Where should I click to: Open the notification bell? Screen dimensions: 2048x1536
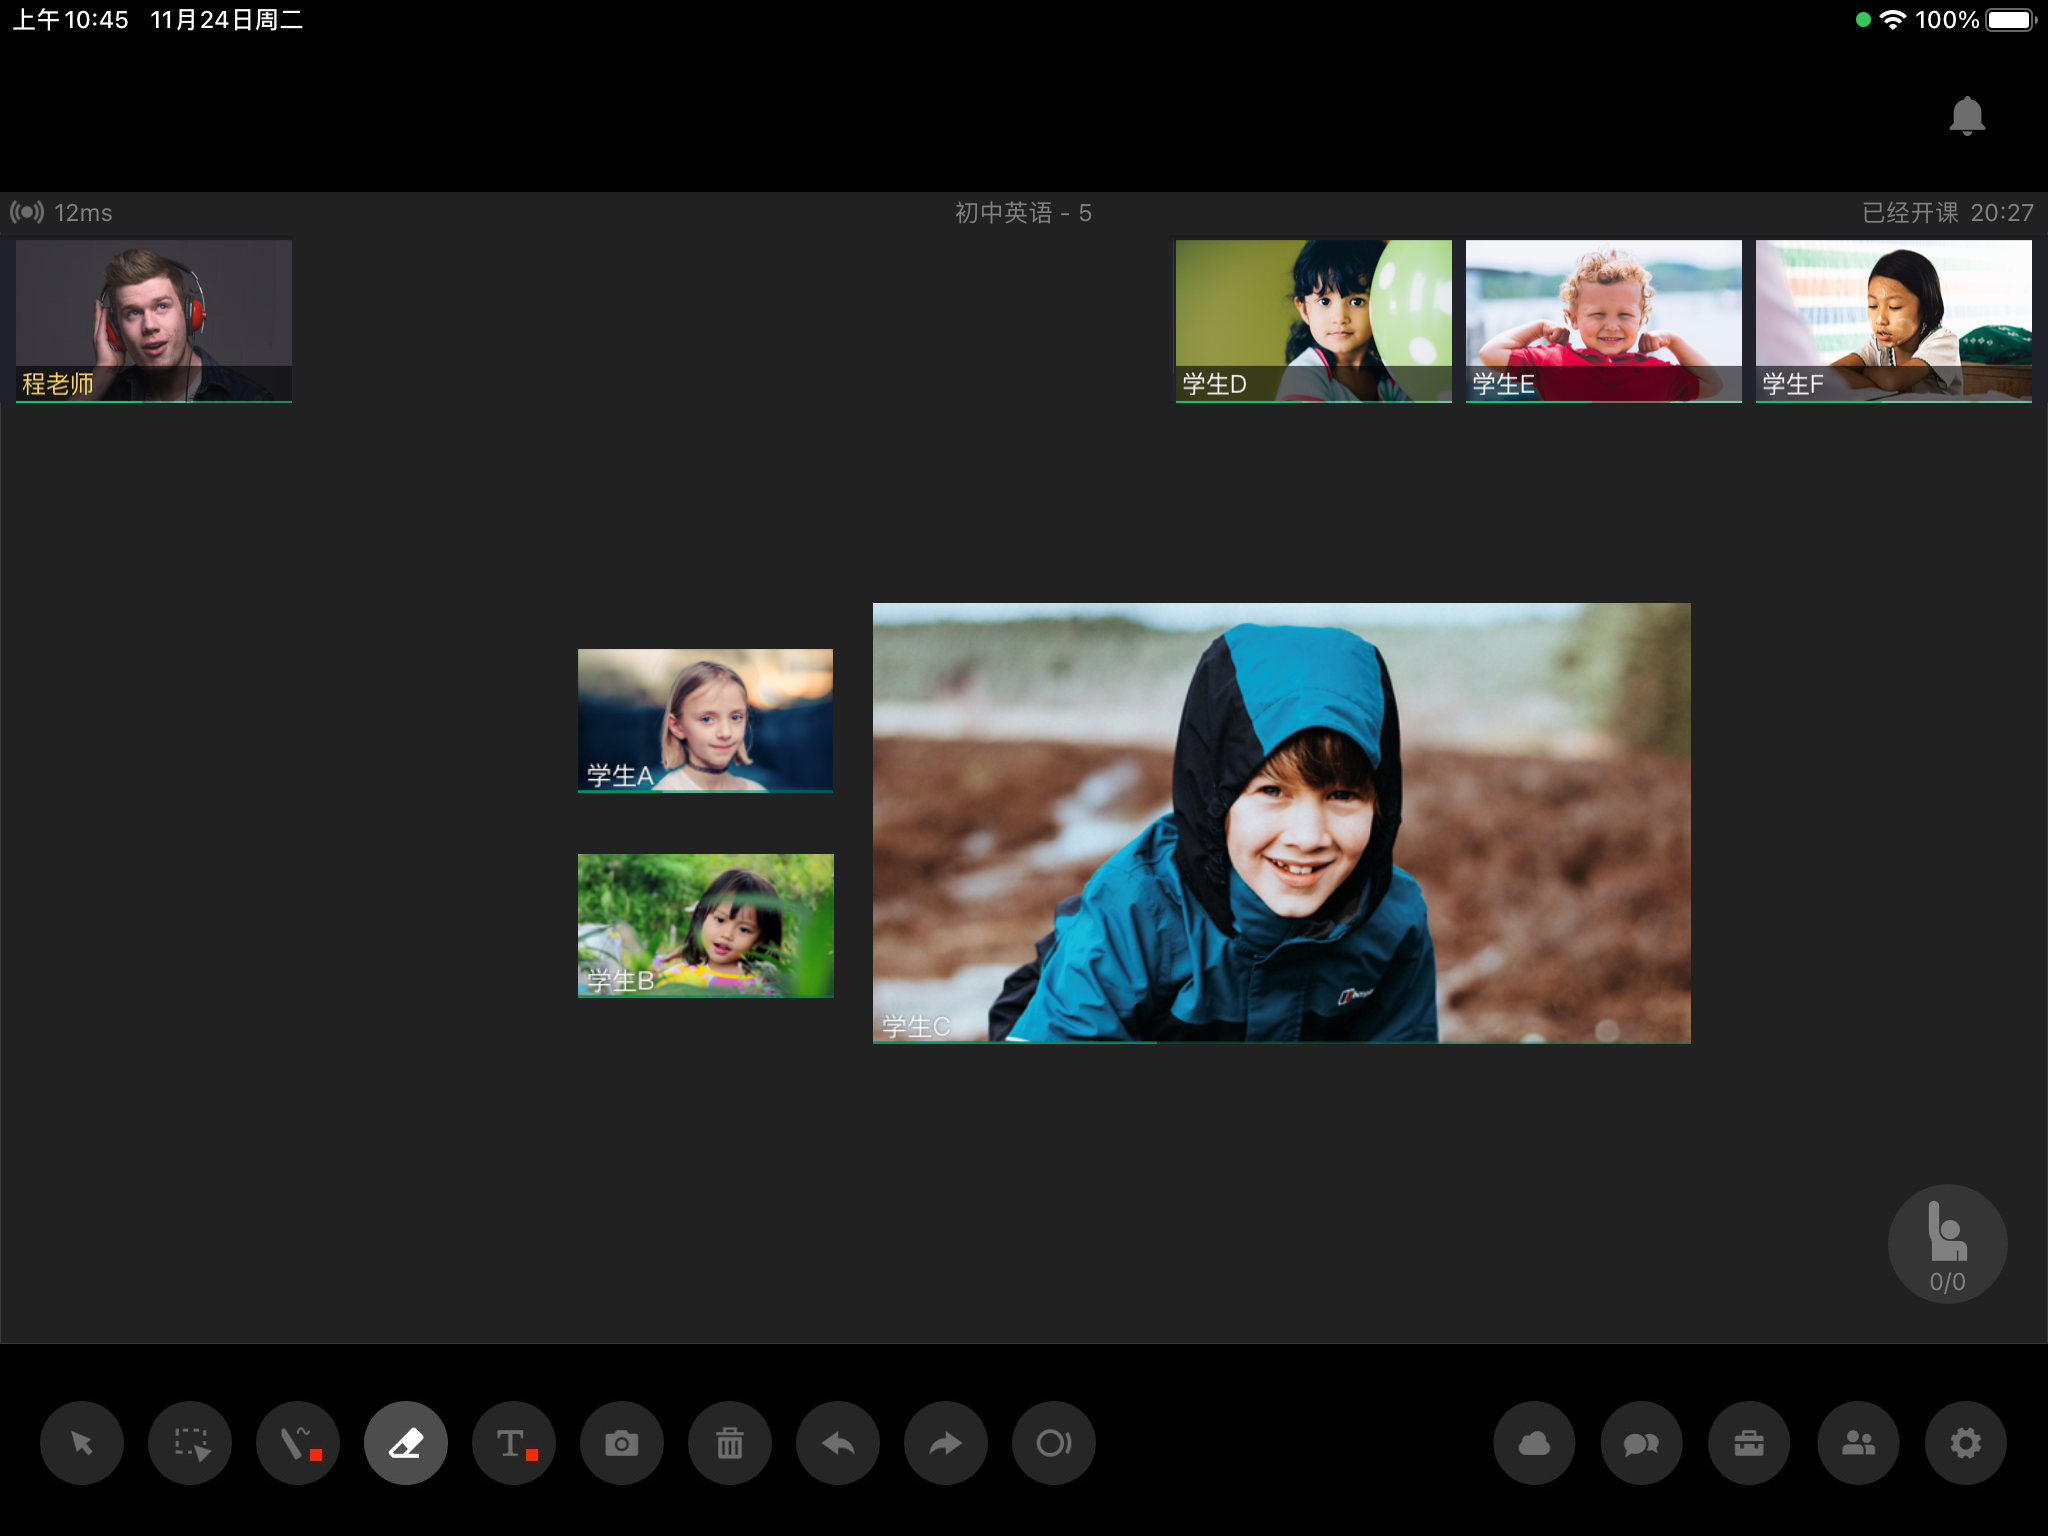tap(1967, 116)
